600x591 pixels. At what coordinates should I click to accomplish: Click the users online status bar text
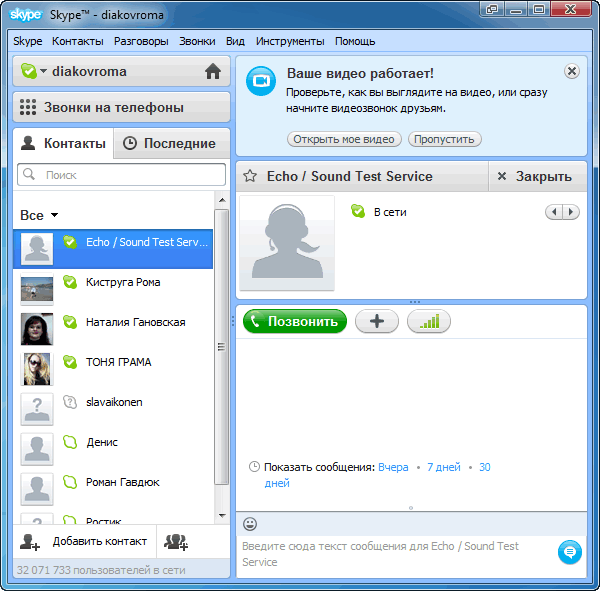click(x=101, y=570)
